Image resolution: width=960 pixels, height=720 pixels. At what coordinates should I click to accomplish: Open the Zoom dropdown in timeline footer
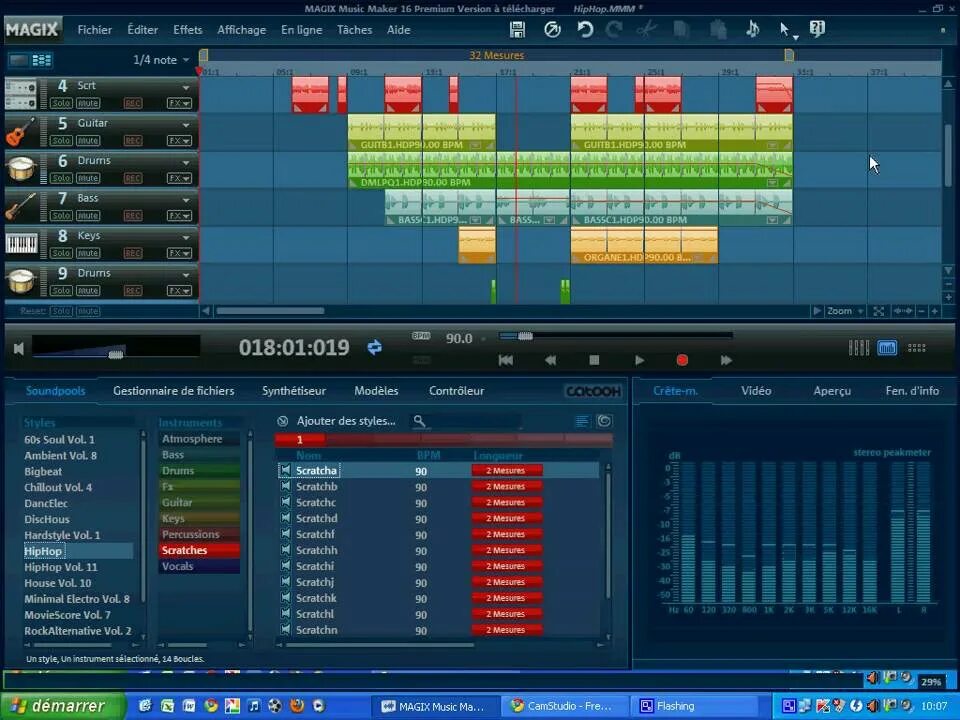coord(845,311)
